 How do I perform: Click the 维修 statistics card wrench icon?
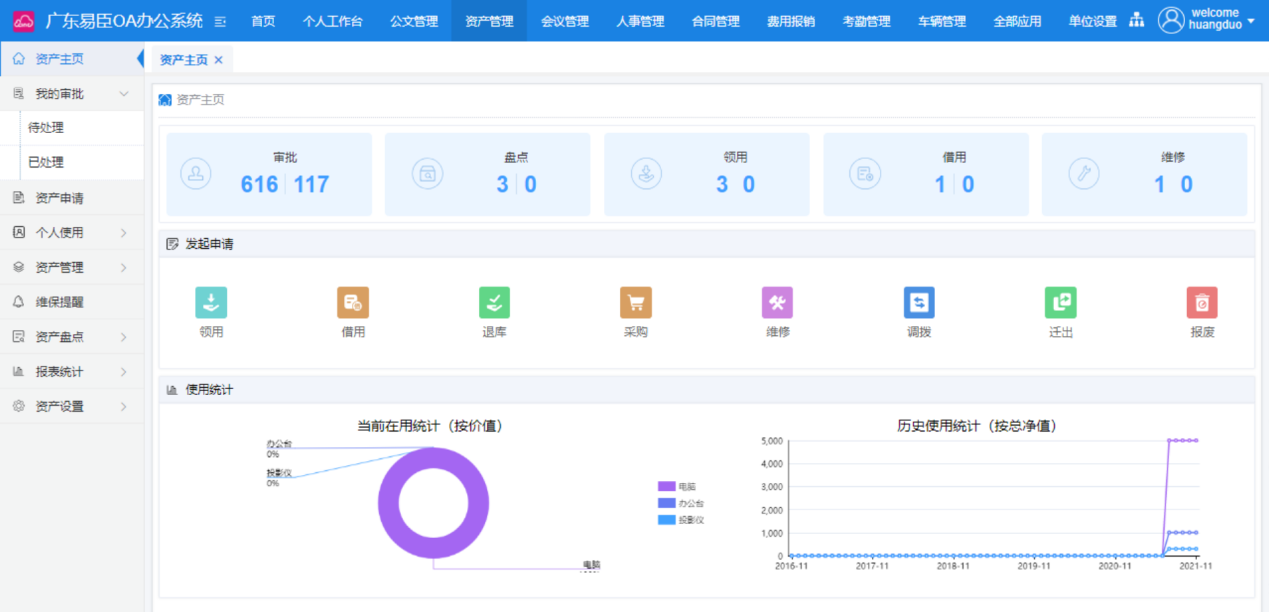(x=1084, y=173)
